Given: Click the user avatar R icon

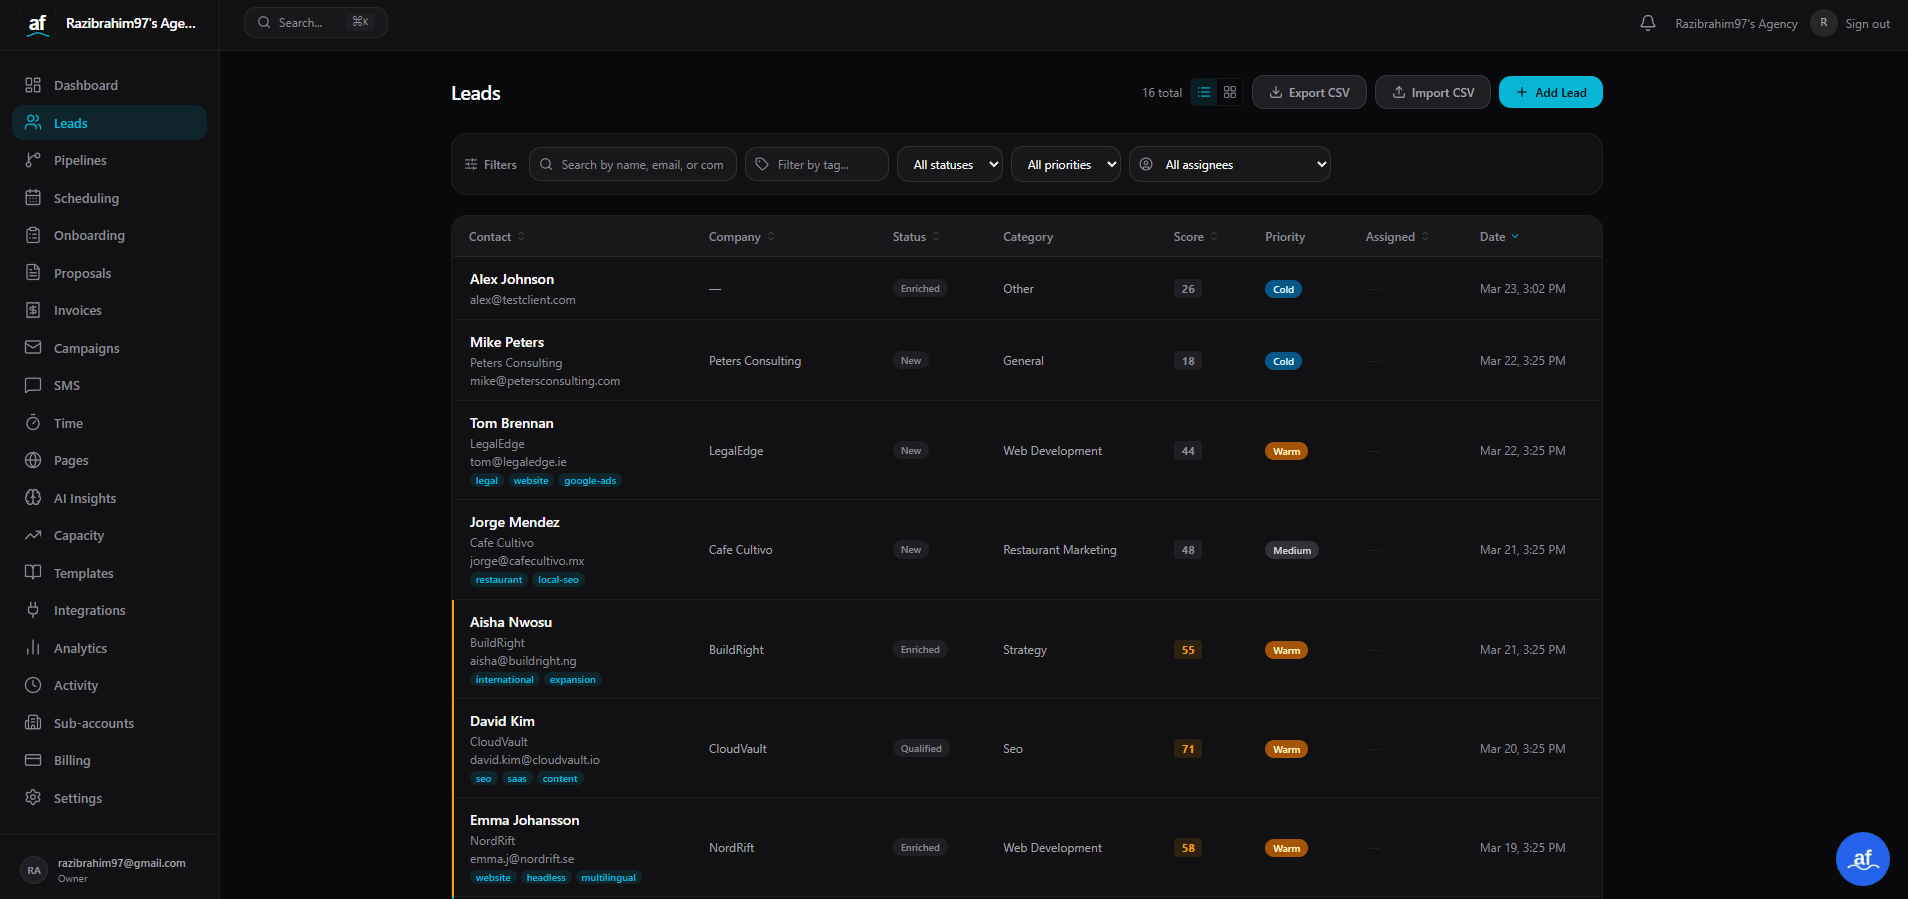Looking at the screenshot, I should [x=1823, y=23].
